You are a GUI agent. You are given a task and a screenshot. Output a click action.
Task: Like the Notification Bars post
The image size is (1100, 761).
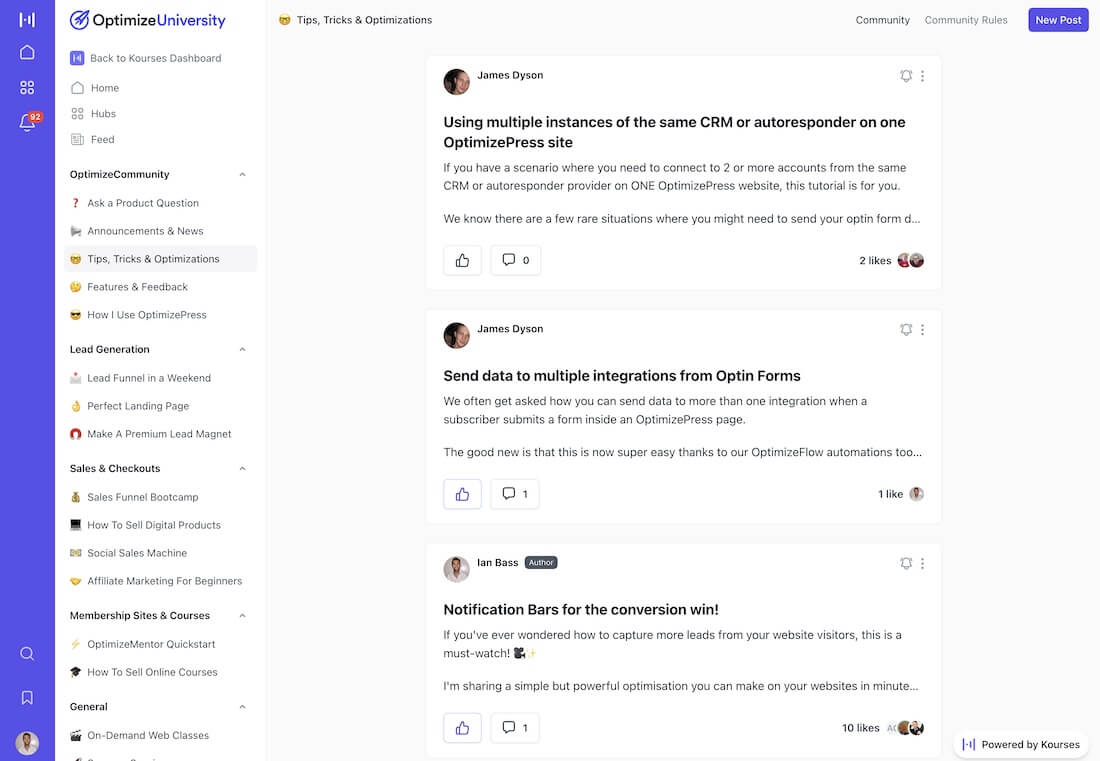pyautogui.click(x=462, y=727)
